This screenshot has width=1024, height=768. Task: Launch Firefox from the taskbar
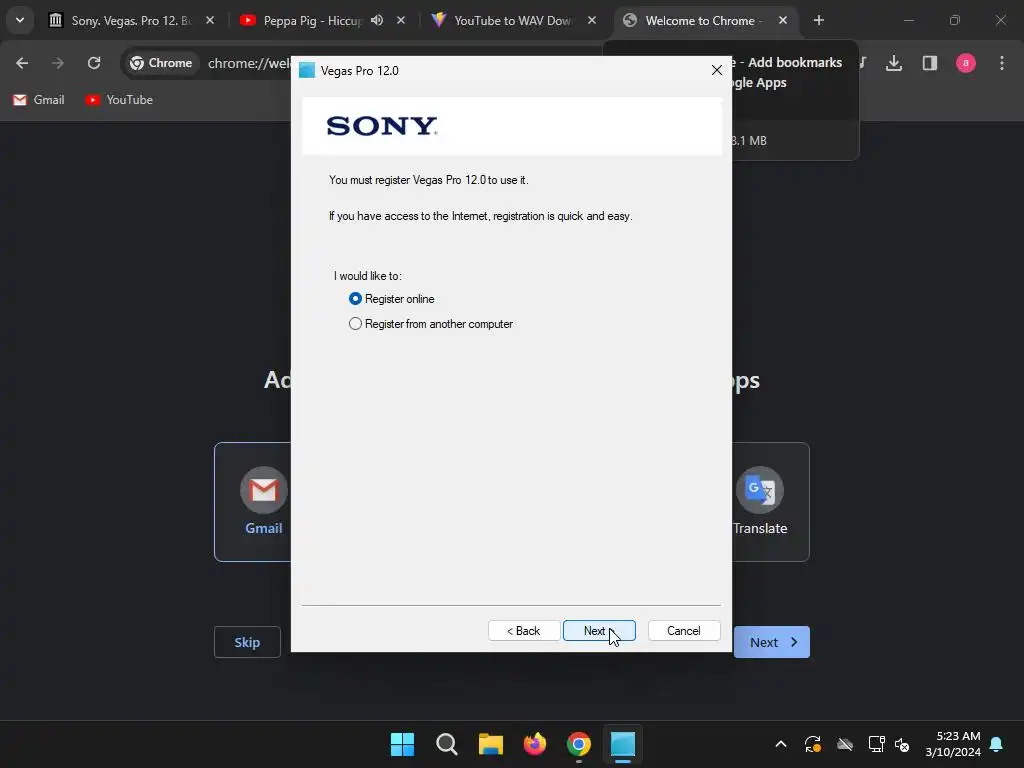coord(535,744)
